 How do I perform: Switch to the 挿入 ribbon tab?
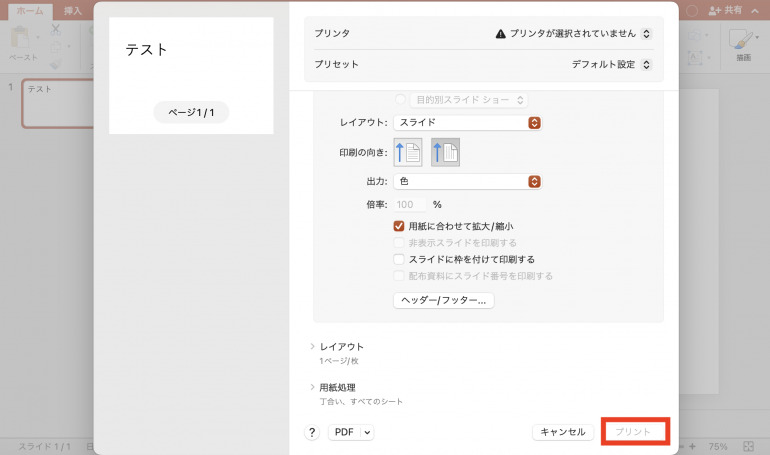(x=73, y=10)
